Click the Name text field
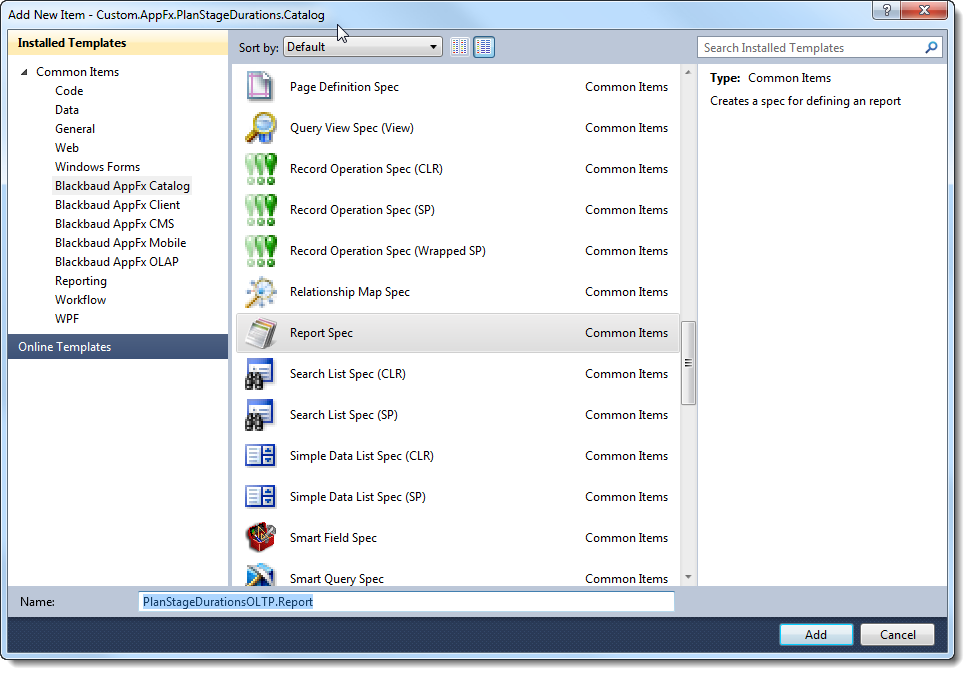 coord(406,602)
